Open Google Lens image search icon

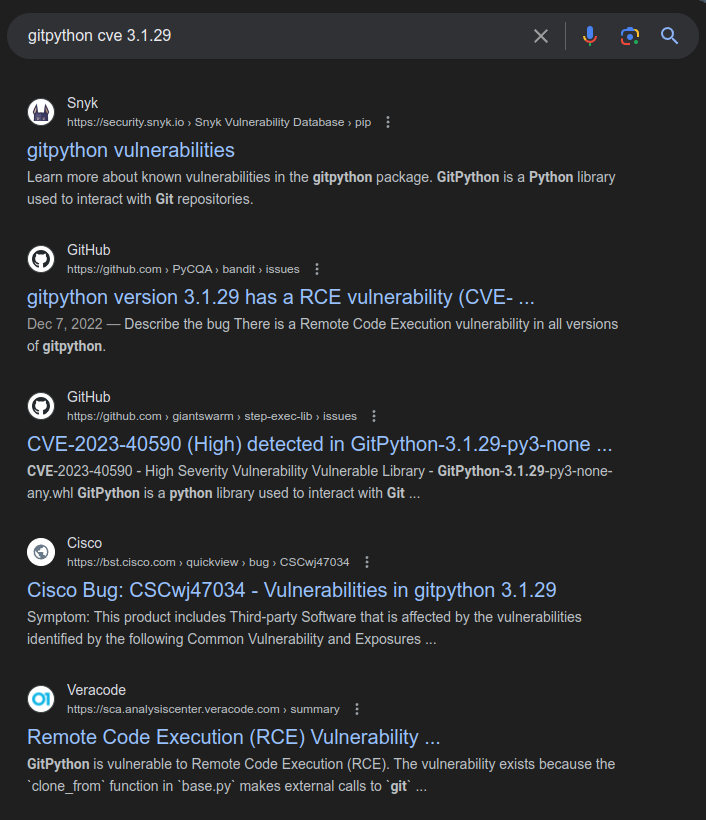pyautogui.click(x=629, y=36)
